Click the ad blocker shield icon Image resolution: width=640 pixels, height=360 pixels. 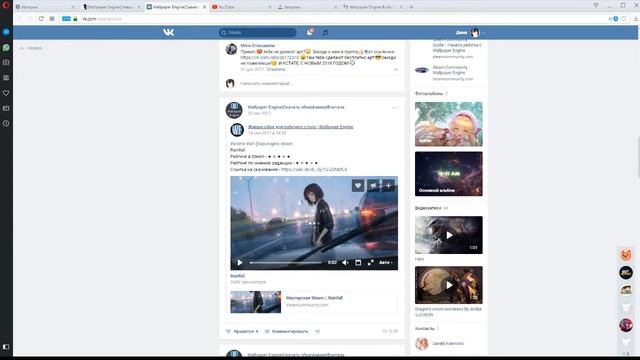[x=616, y=19]
